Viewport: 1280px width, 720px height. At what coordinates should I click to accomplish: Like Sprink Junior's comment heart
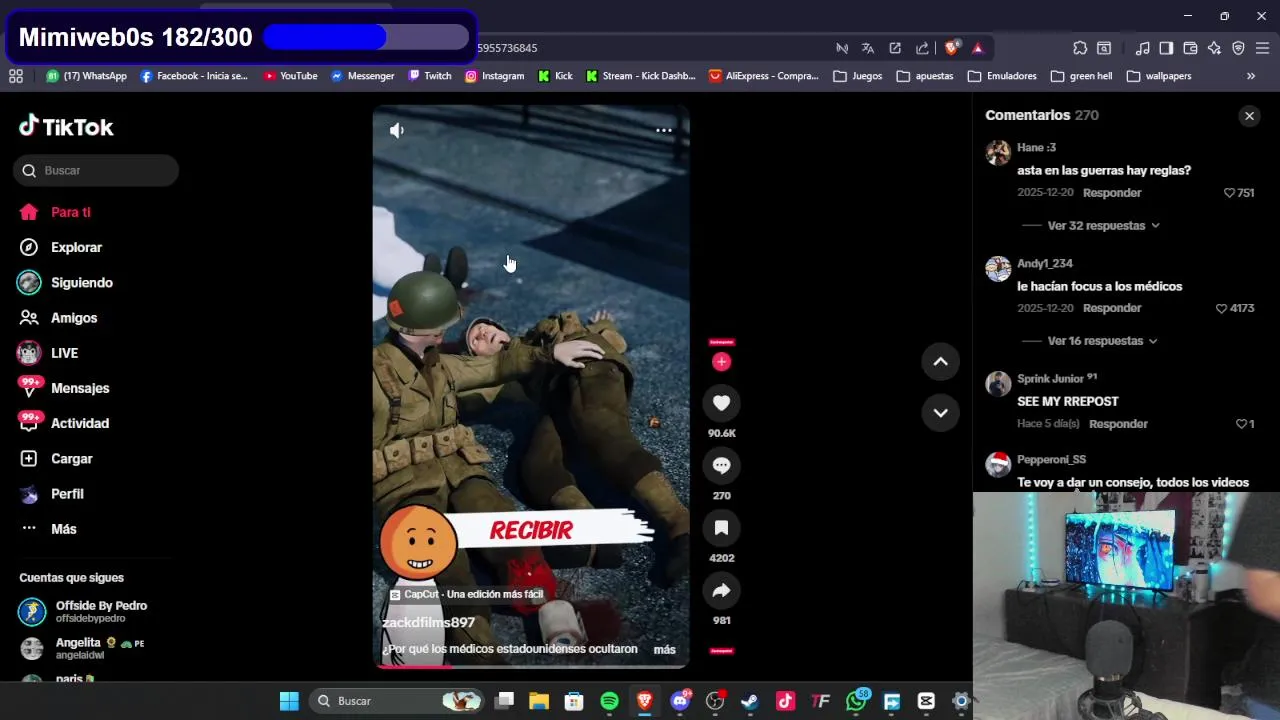tap(1241, 424)
